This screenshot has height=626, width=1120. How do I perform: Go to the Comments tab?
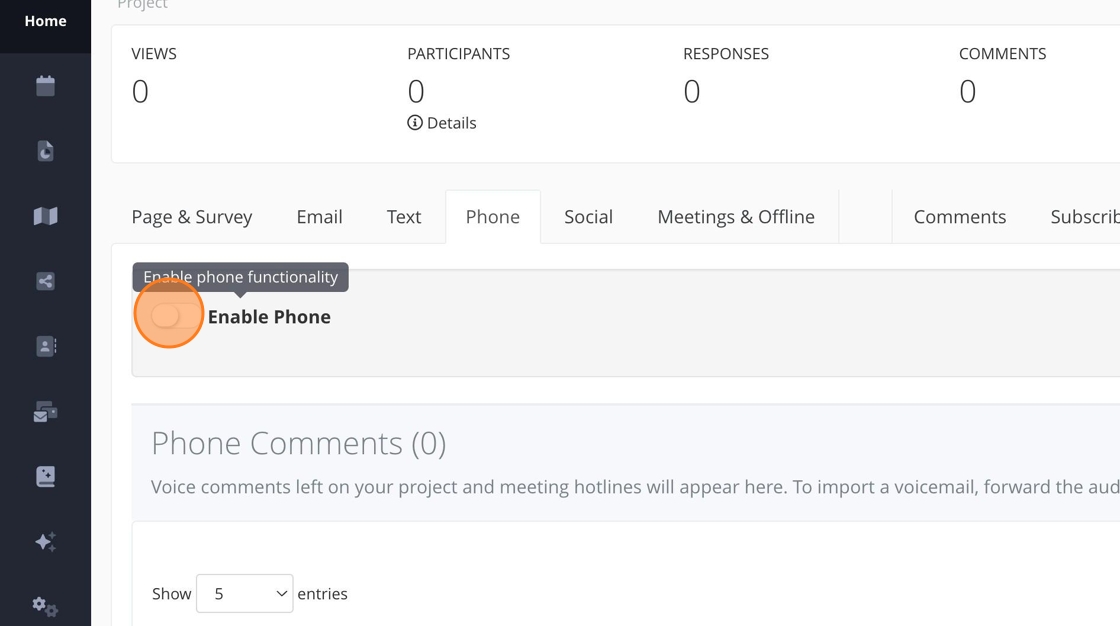point(959,217)
